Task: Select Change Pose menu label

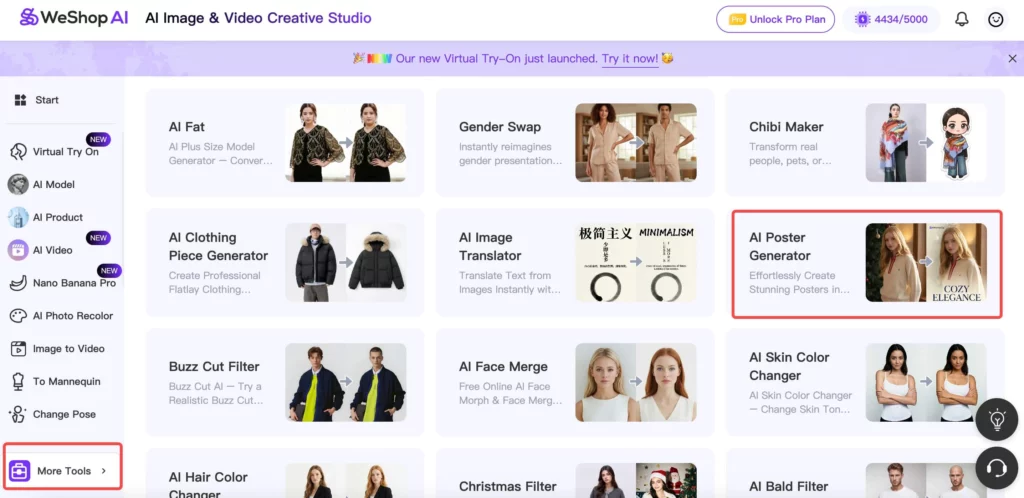Action: 64,414
